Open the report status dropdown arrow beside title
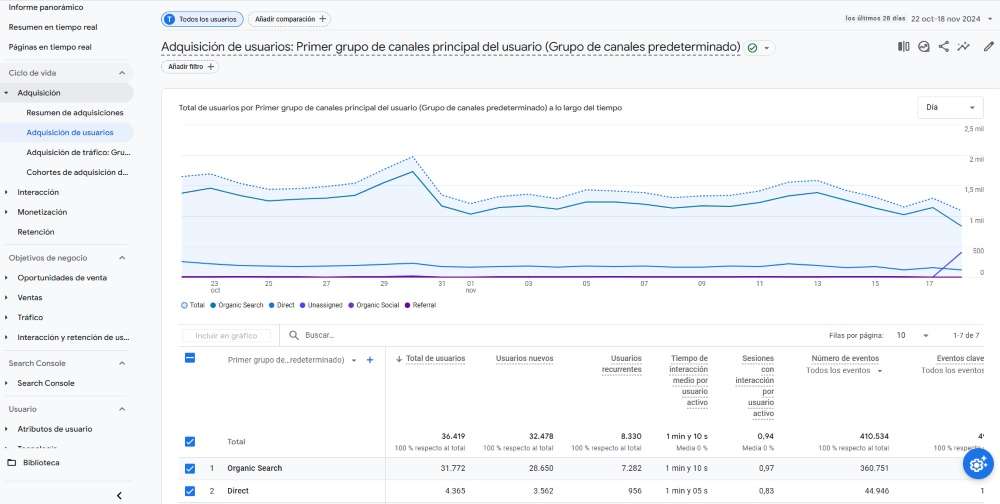Screen dimensions: 1000x504 767,48
